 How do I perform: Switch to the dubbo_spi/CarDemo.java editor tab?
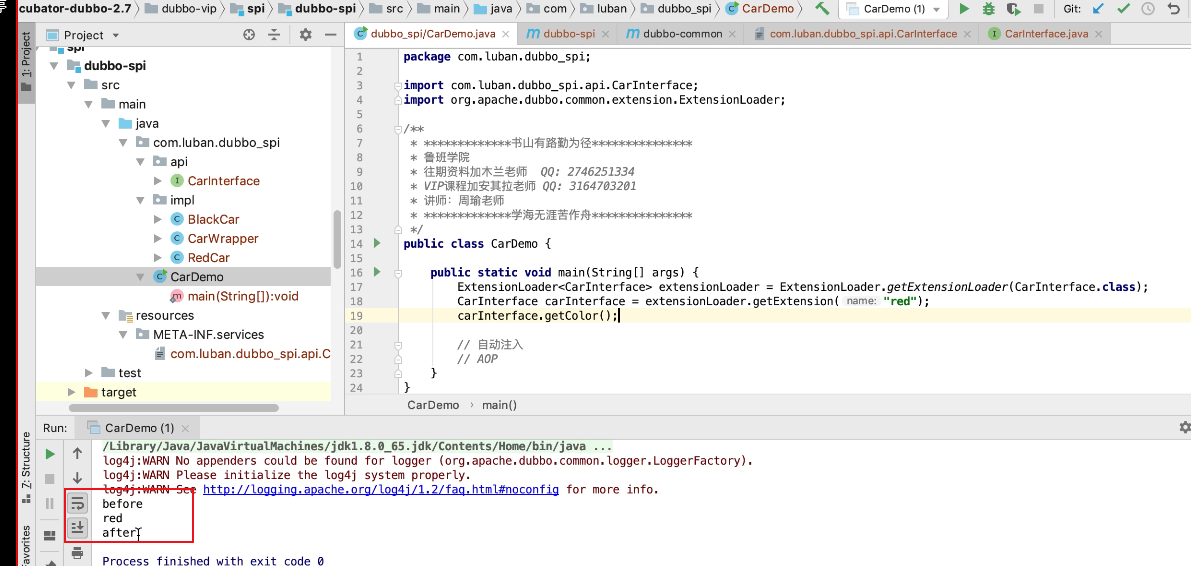tap(431, 33)
